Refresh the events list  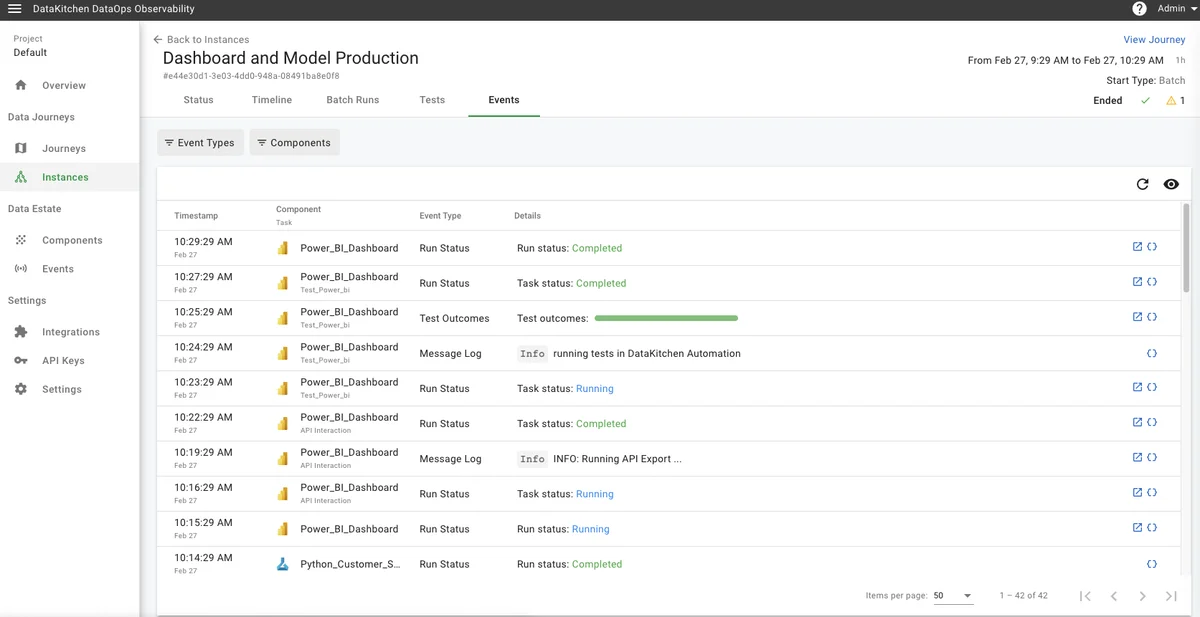click(x=1143, y=184)
